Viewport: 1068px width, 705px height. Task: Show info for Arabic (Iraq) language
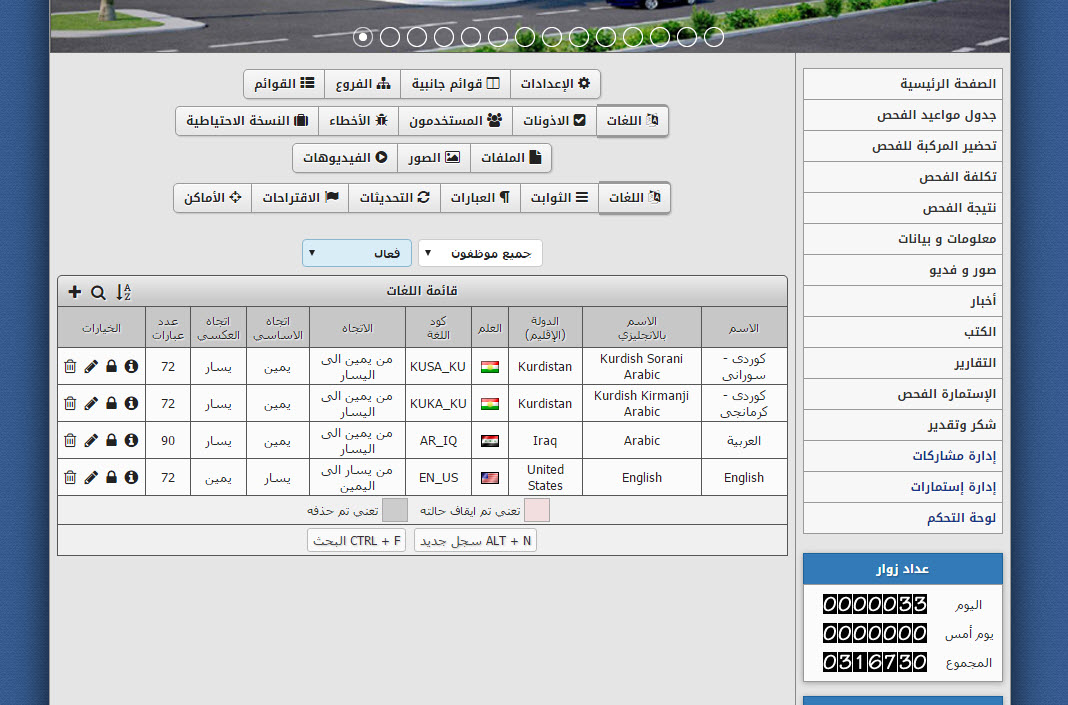click(131, 441)
